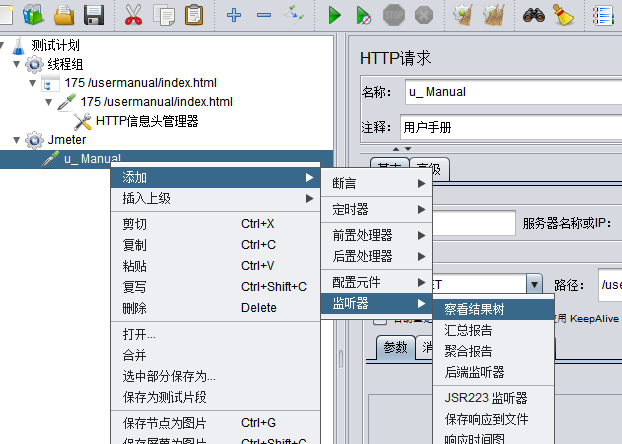The width and height of the screenshot is (622, 444).
Task: Open the 配置元件 submenu
Action: coord(376,283)
